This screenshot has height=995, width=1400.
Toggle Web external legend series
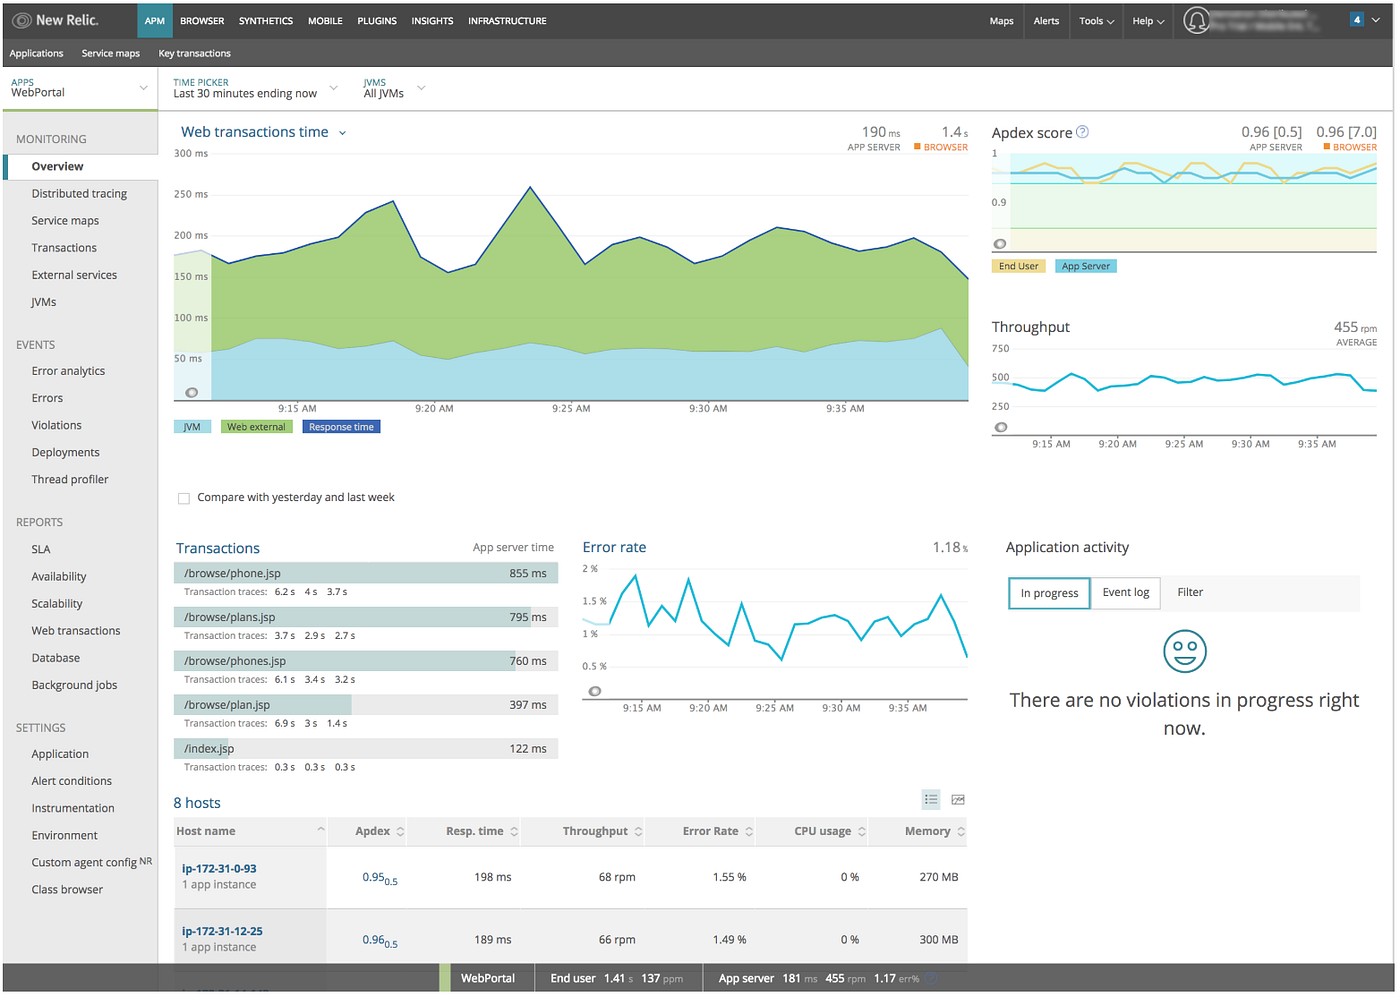256,427
